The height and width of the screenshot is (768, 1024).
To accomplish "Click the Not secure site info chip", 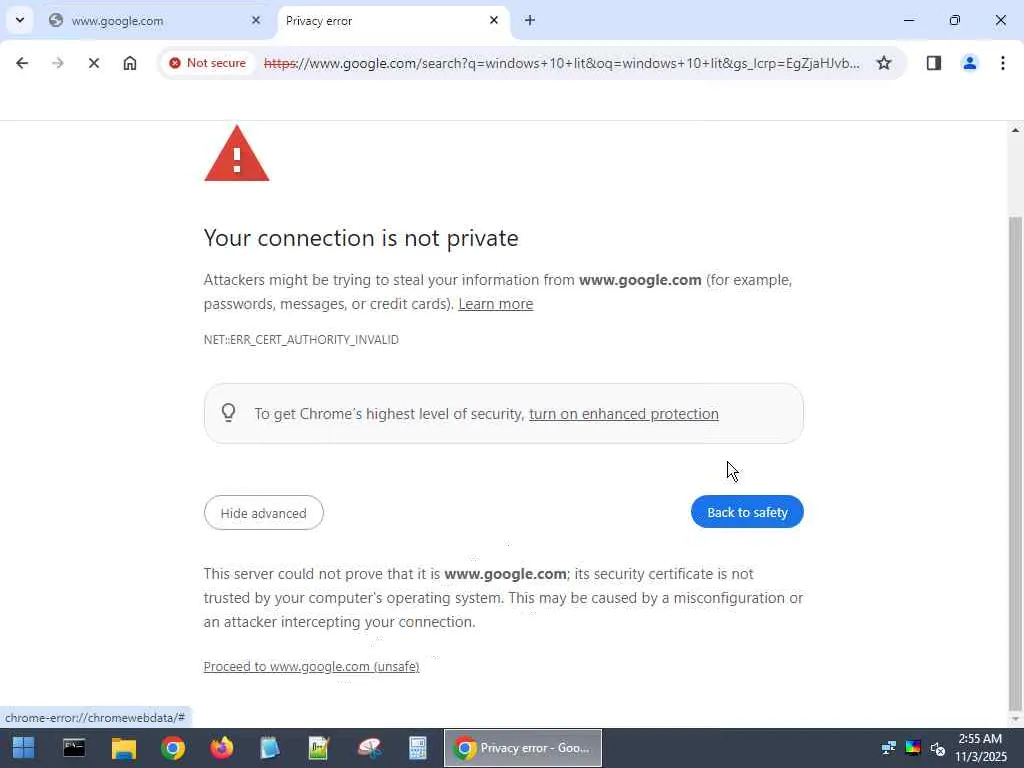I will 207,63.
